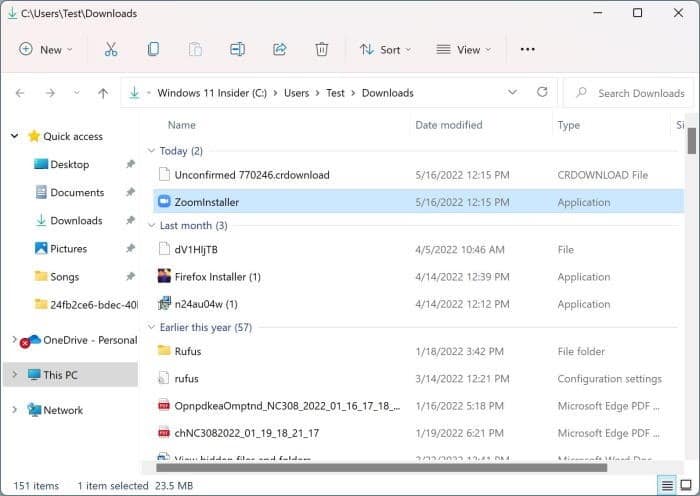Click the 5/16/2022 date of ZoomInstaller

462,202
